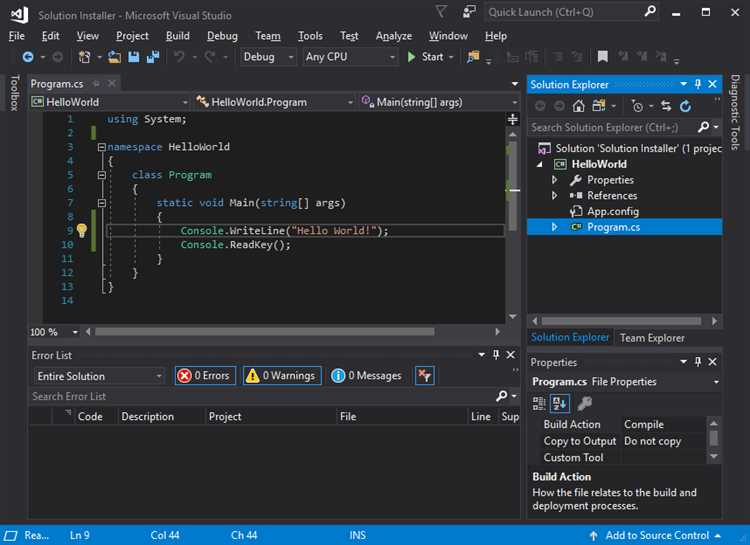Open the Debug menu

pos(222,36)
